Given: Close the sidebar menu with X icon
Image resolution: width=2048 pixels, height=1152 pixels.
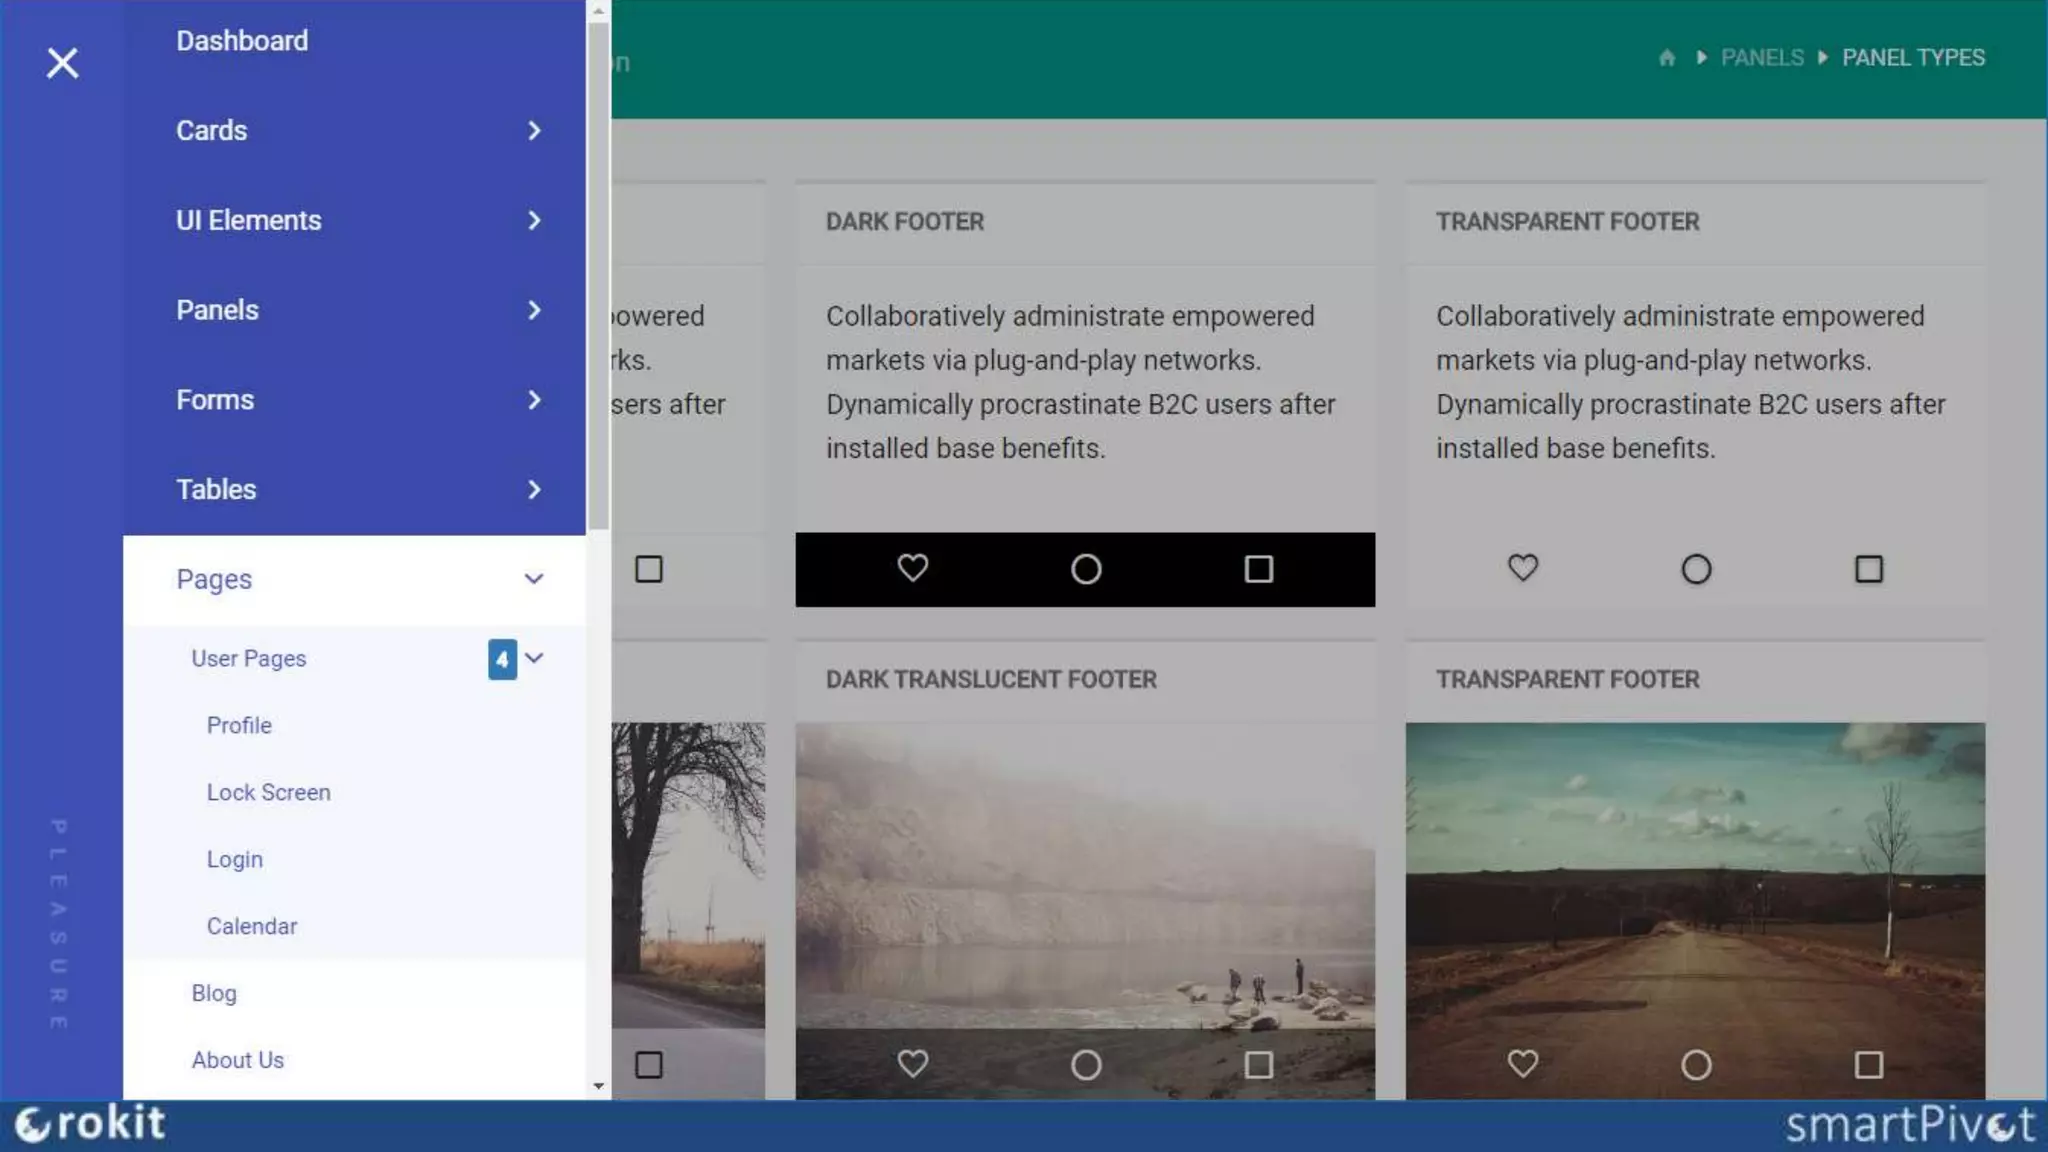Looking at the screenshot, I should click(62, 63).
